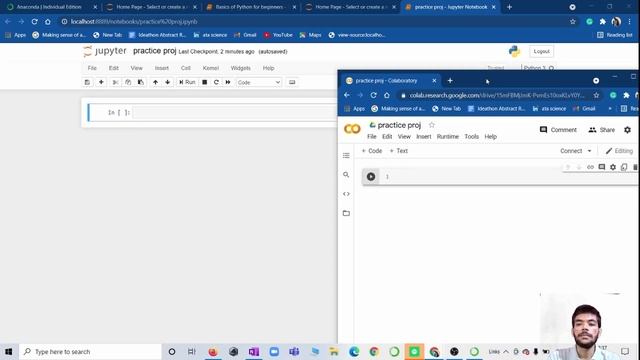The height and width of the screenshot is (360, 640).
Task: Open the Reading list in the main browser
Action: [615, 35]
